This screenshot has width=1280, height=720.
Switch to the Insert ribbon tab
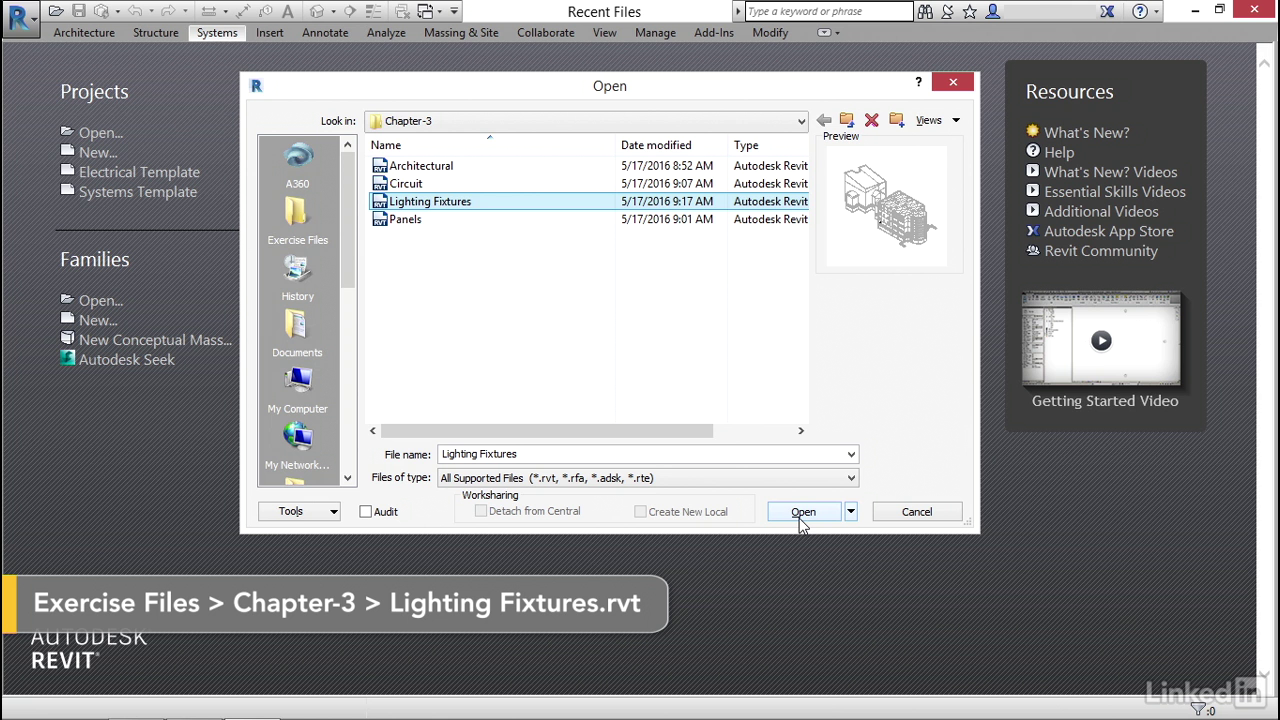pos(270,33)
